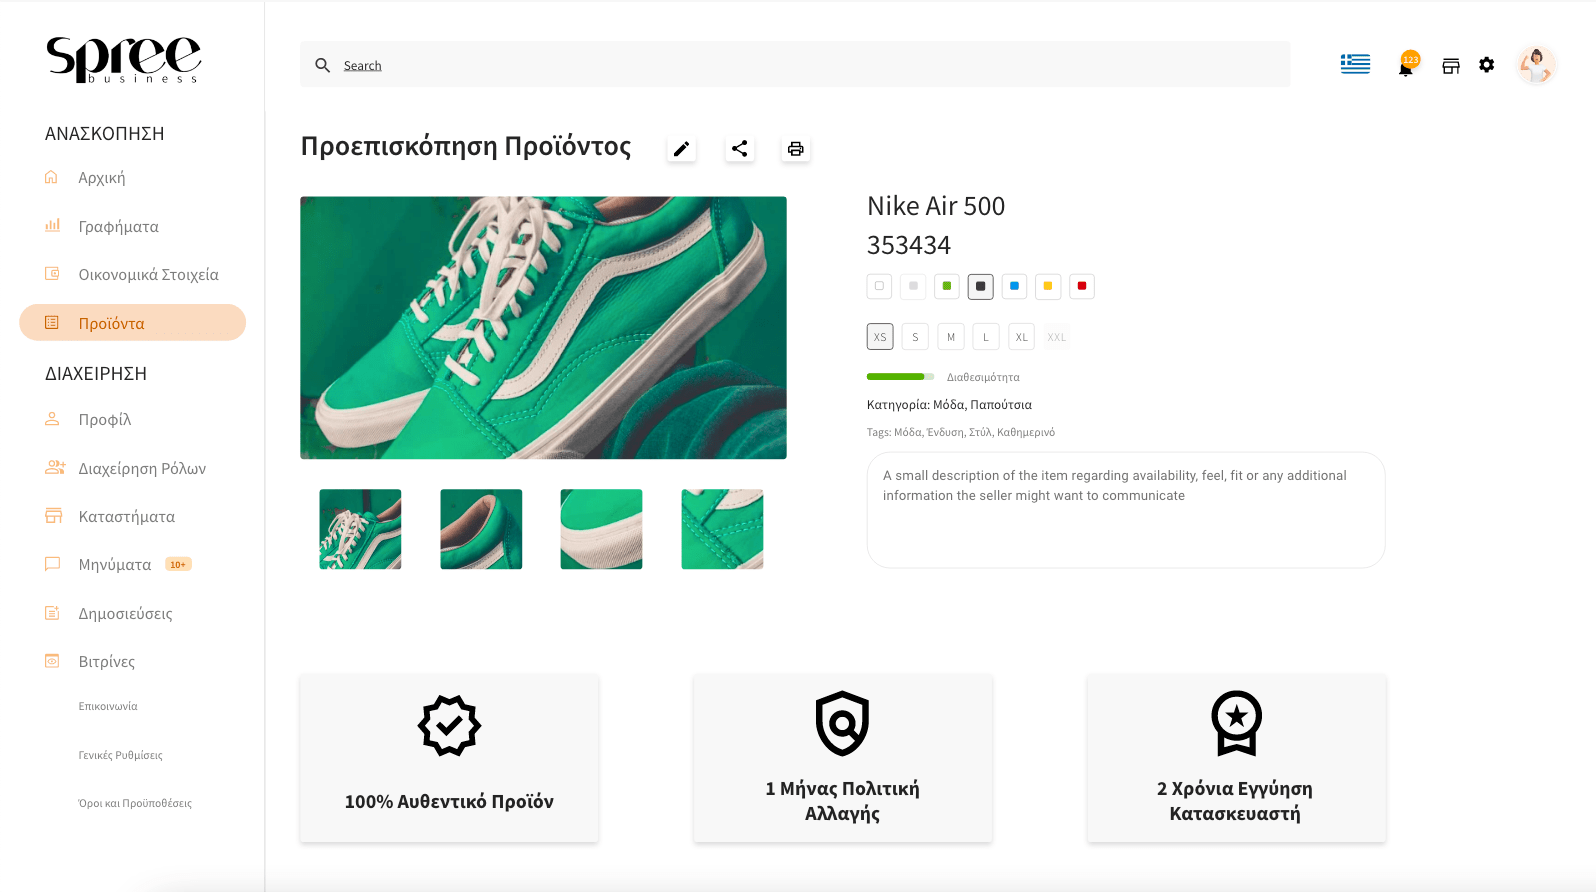The height and width of the screenshot is (892, 1596).
Task: Click the edit pencil icon
Action: (681, 149)
